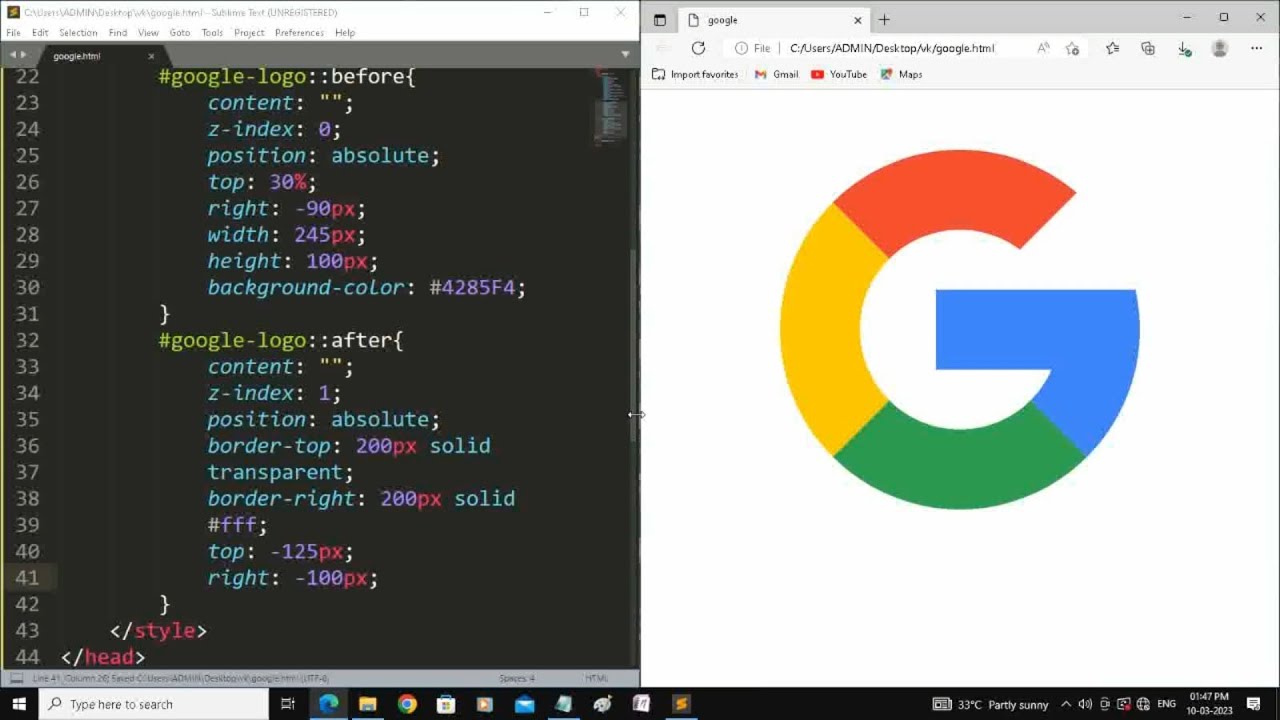The width and height of the screenshot is (1280, 720).
Task: Click the color value #4285F4
Action: (x=472, y=287)
